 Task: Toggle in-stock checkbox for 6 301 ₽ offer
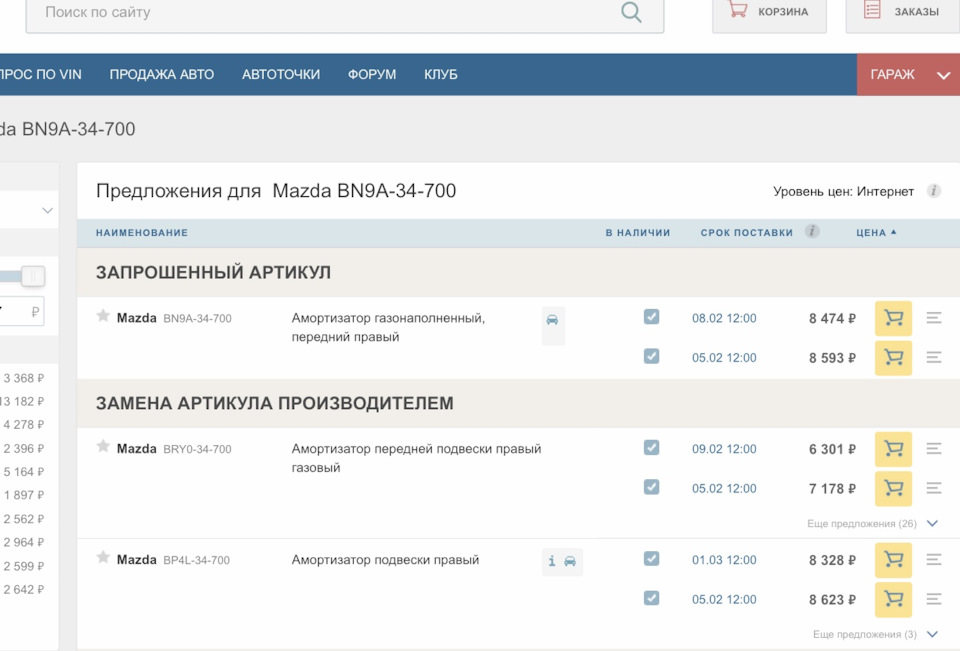point(651,448)
